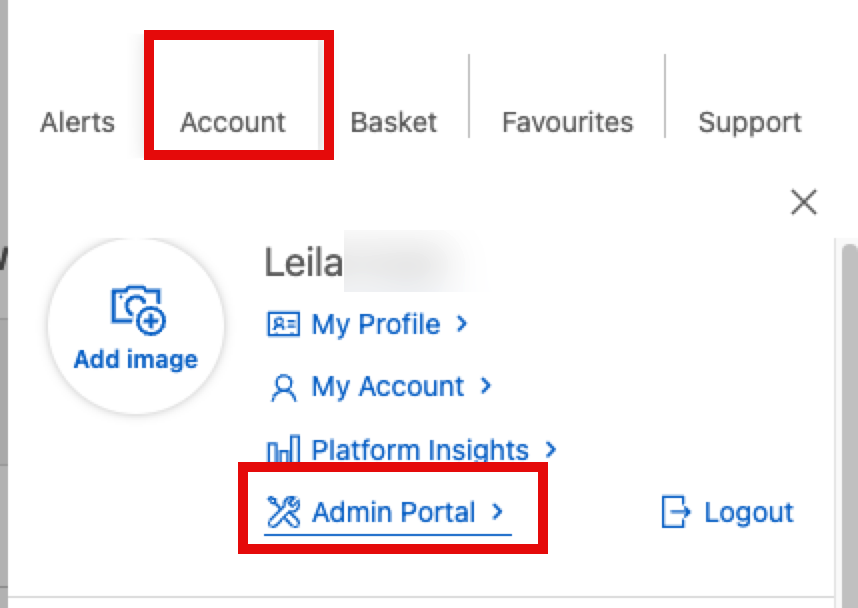Click the profile photo placeholder circle

pos(135,324)
